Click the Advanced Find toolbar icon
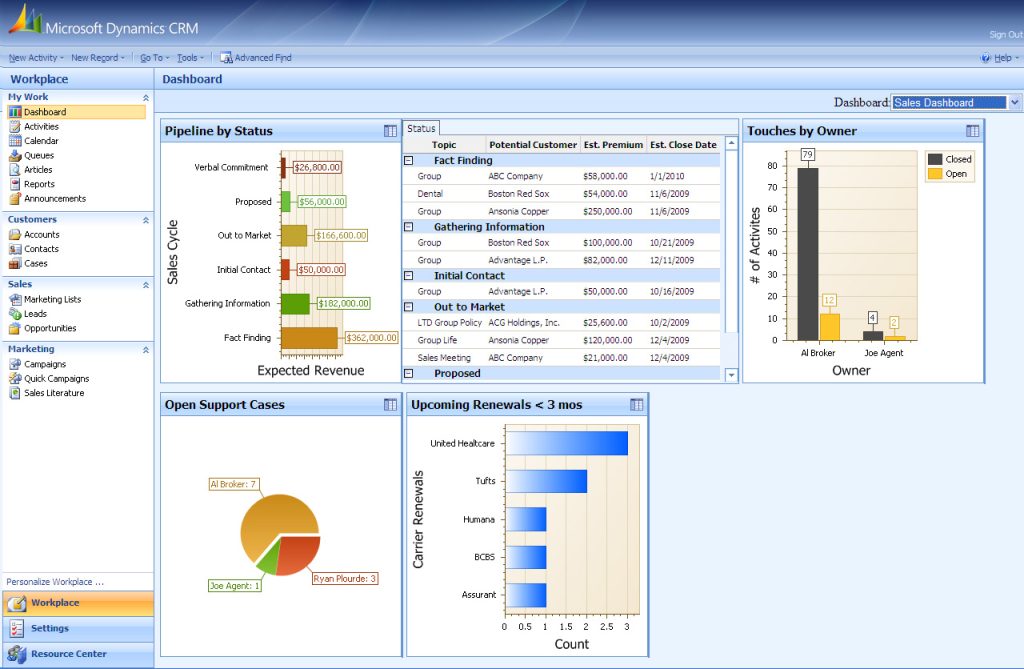Screen dimensions: 1024x669 [x=226, y=58]
